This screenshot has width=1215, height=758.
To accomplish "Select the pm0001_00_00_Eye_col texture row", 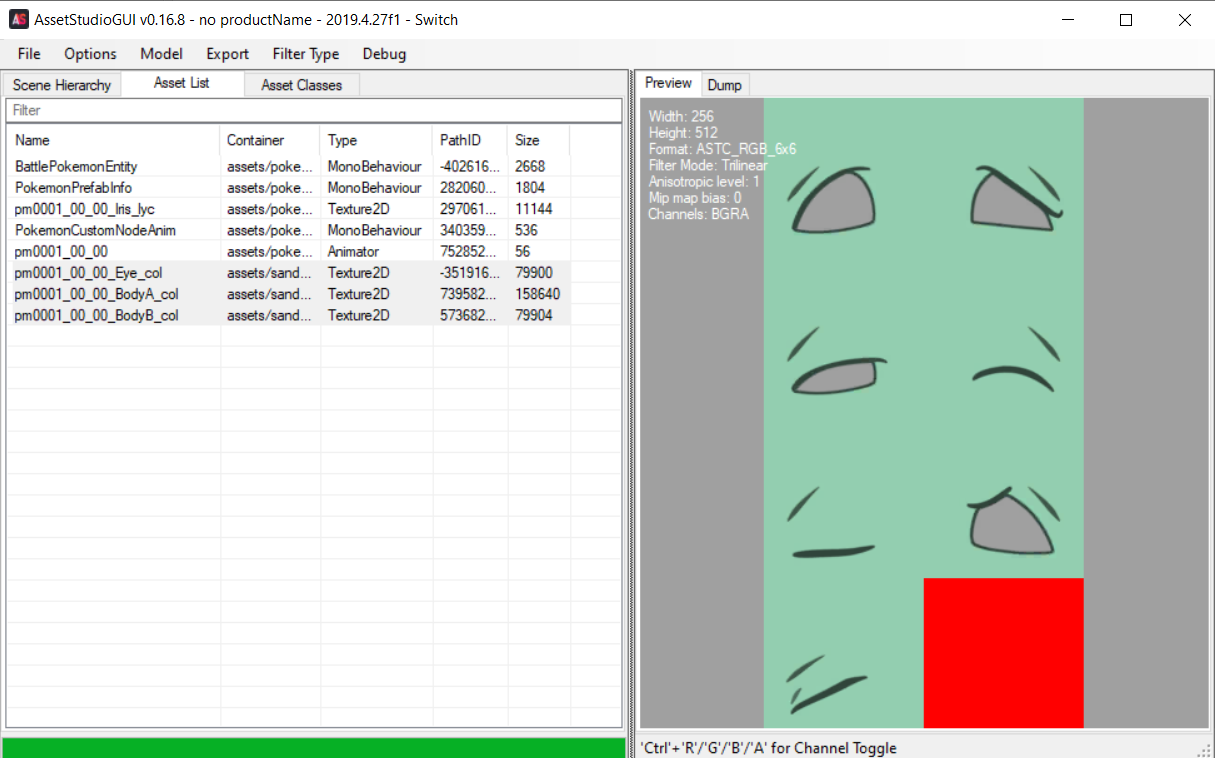I will 289,272.
